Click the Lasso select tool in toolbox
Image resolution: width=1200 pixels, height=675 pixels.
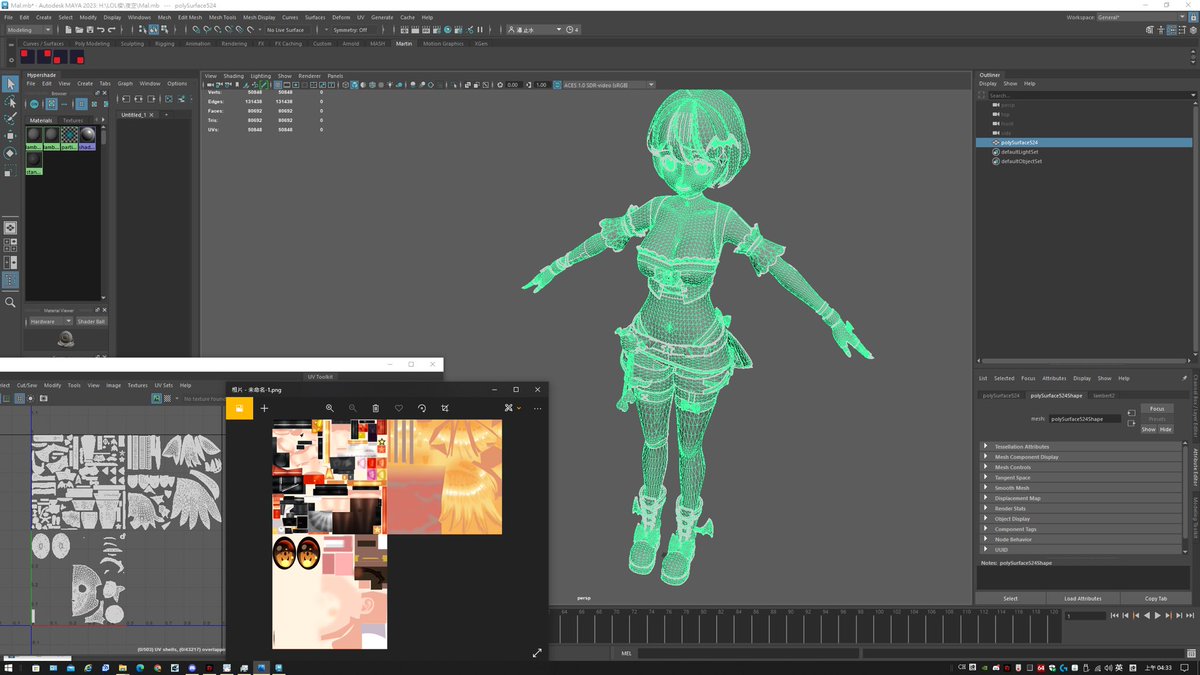(10, 102)
